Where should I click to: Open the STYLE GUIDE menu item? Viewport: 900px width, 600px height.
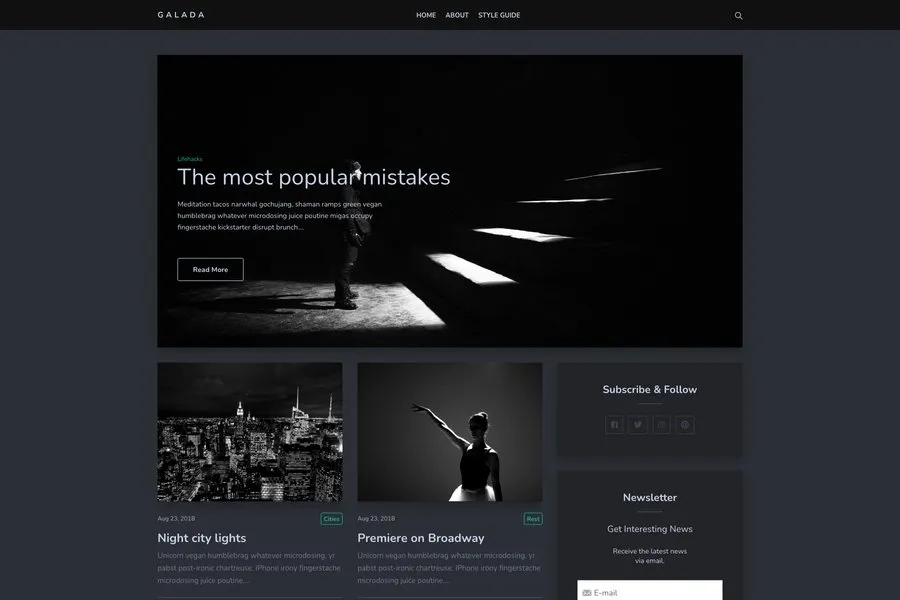(x=499, y=16)
